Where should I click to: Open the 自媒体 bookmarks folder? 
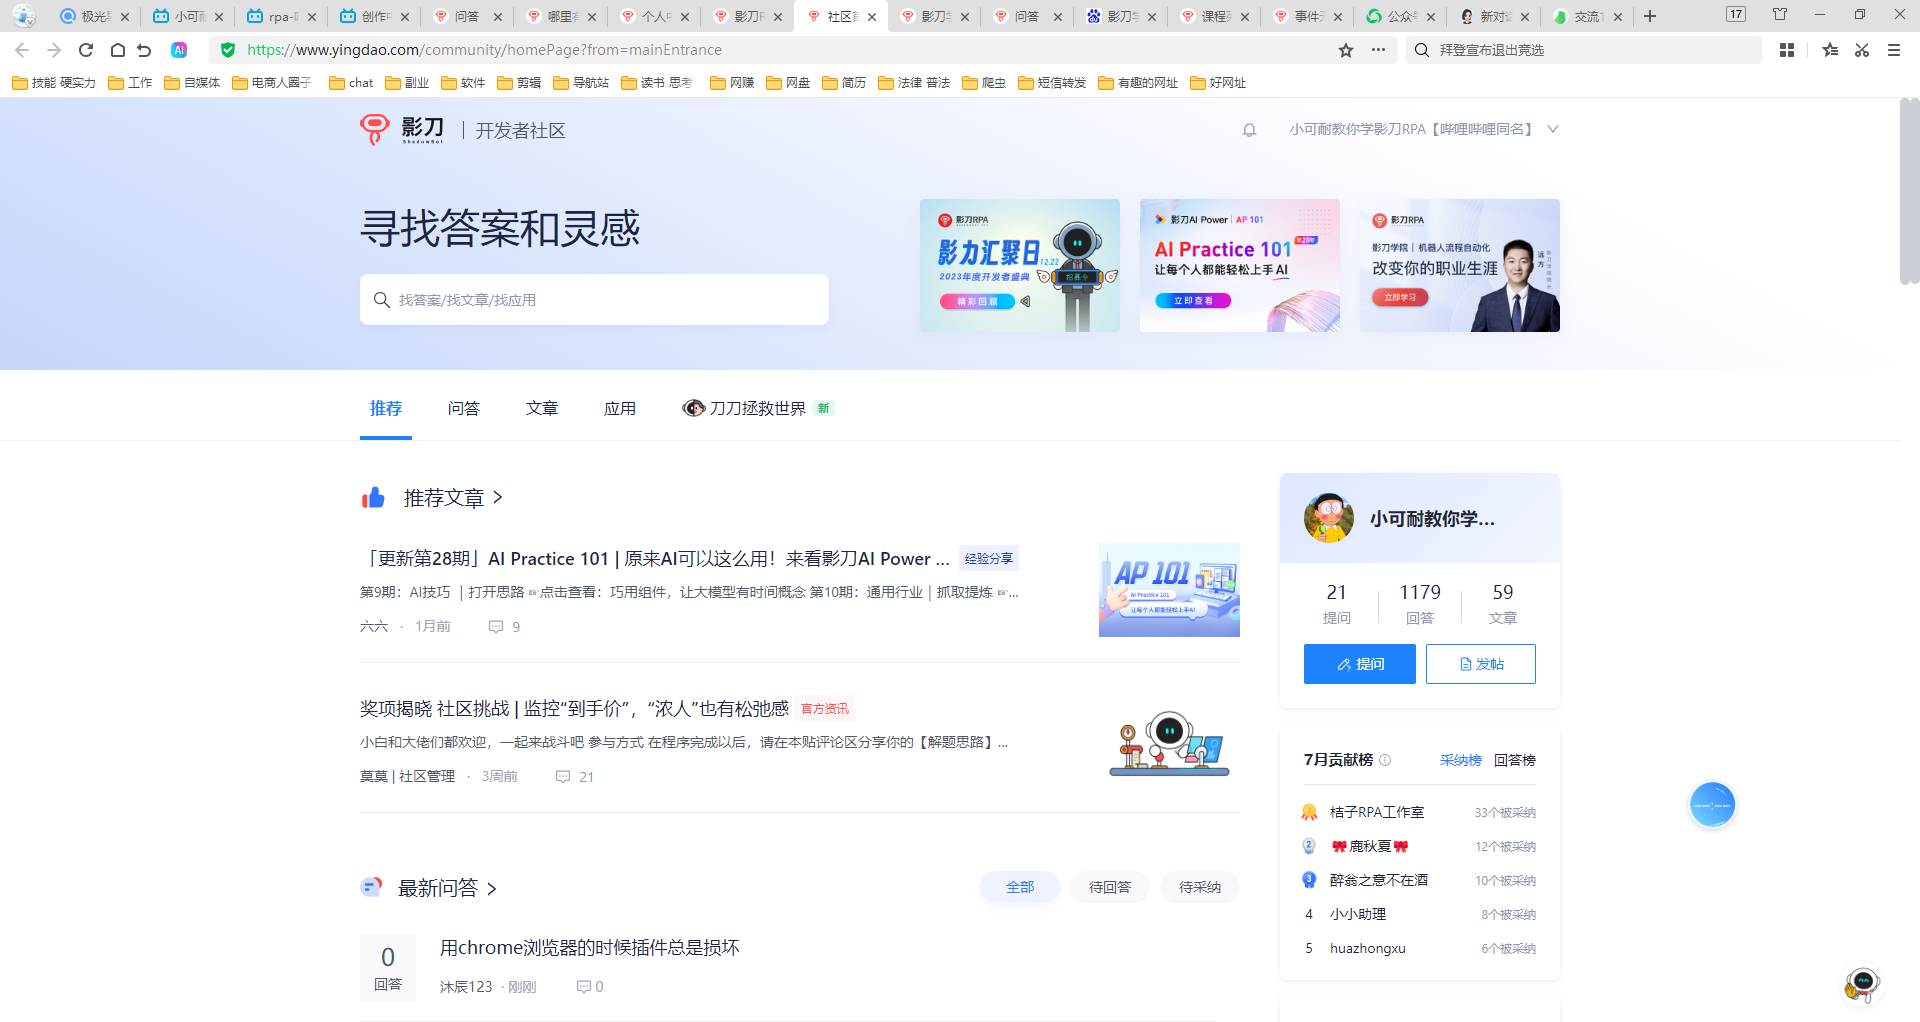(x=192, y=83)
